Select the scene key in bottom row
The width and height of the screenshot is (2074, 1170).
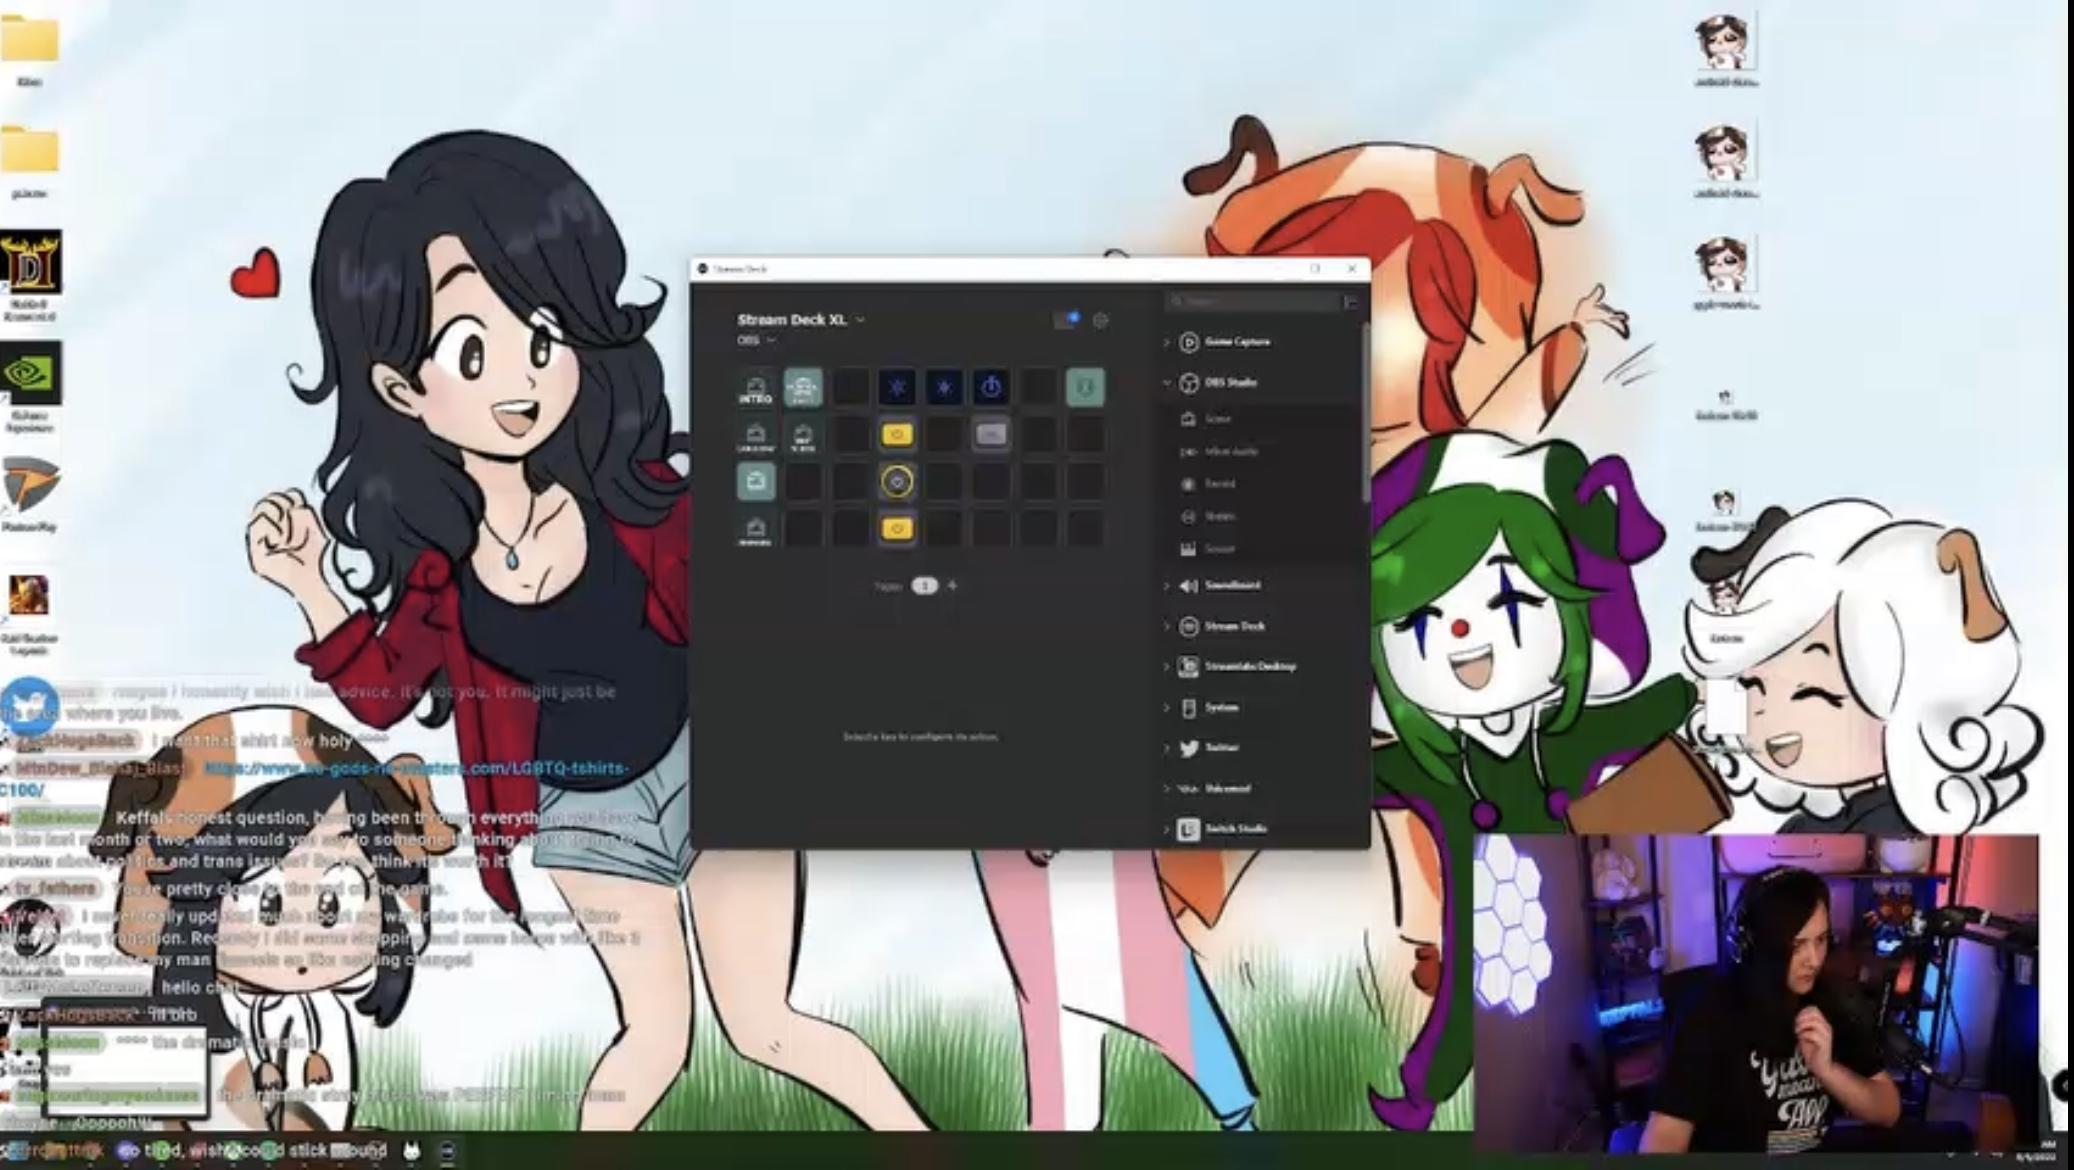[x=755, y=529]
